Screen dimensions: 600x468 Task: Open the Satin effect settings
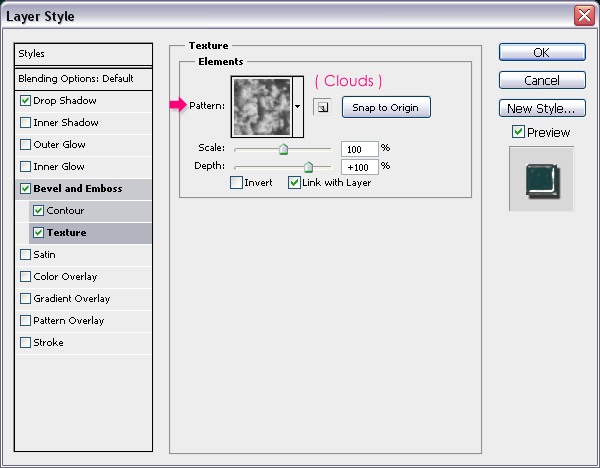tap(44, 255)
